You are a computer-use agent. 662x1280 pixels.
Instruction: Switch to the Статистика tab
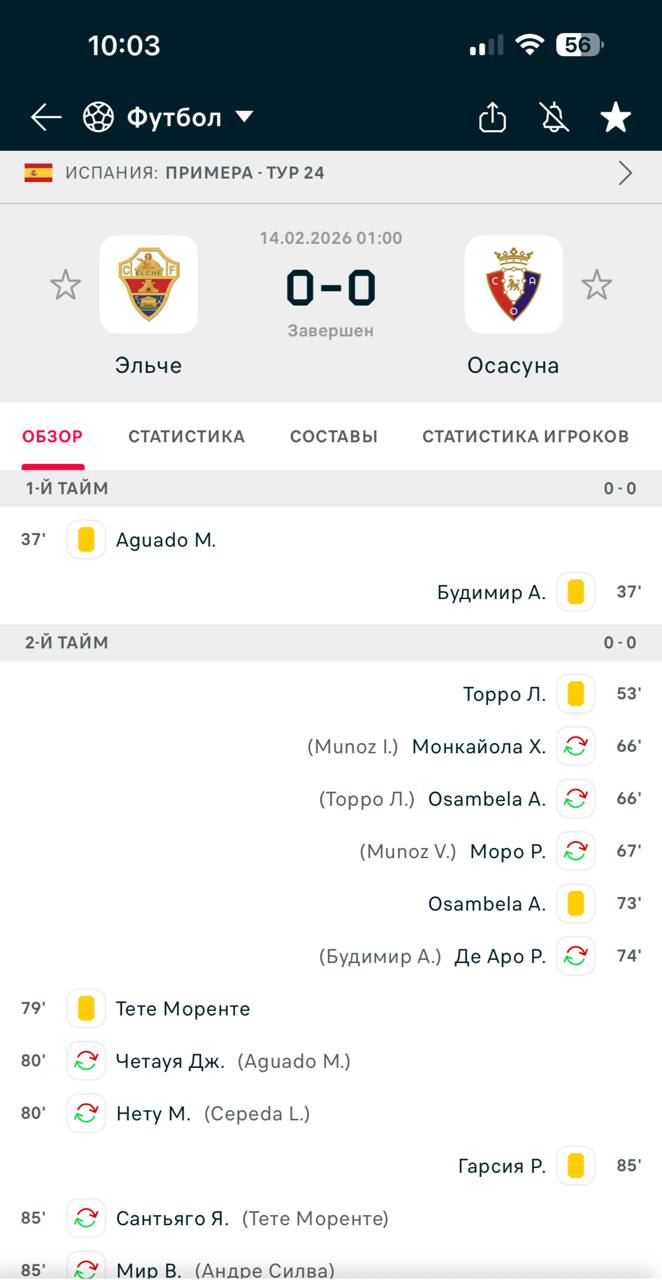coord(186,436)
